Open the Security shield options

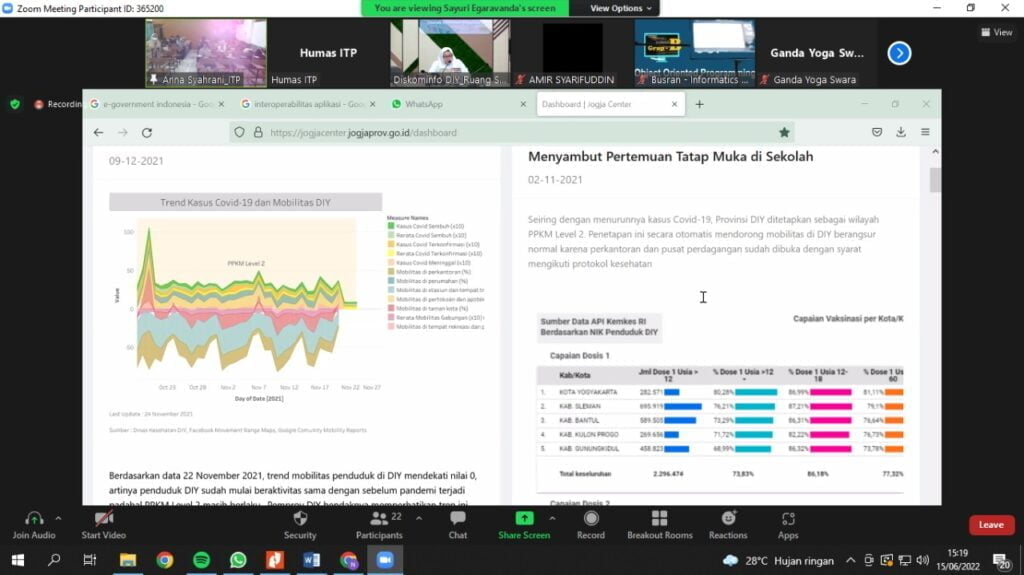click(299, 519)
